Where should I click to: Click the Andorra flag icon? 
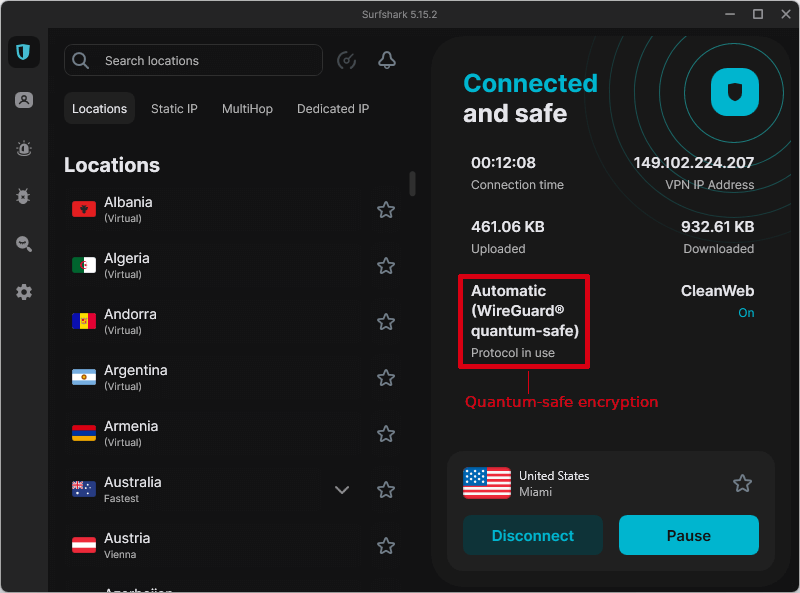pyautogui.click(x=84, y=321)
